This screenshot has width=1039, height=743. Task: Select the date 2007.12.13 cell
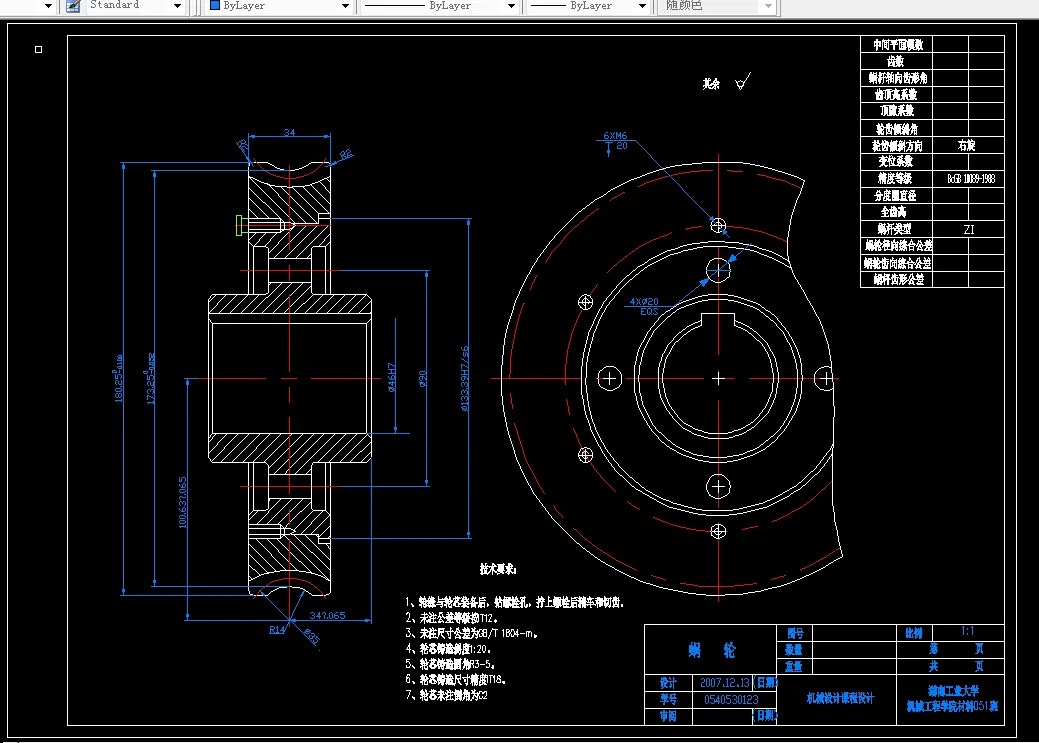coord(725,683)
